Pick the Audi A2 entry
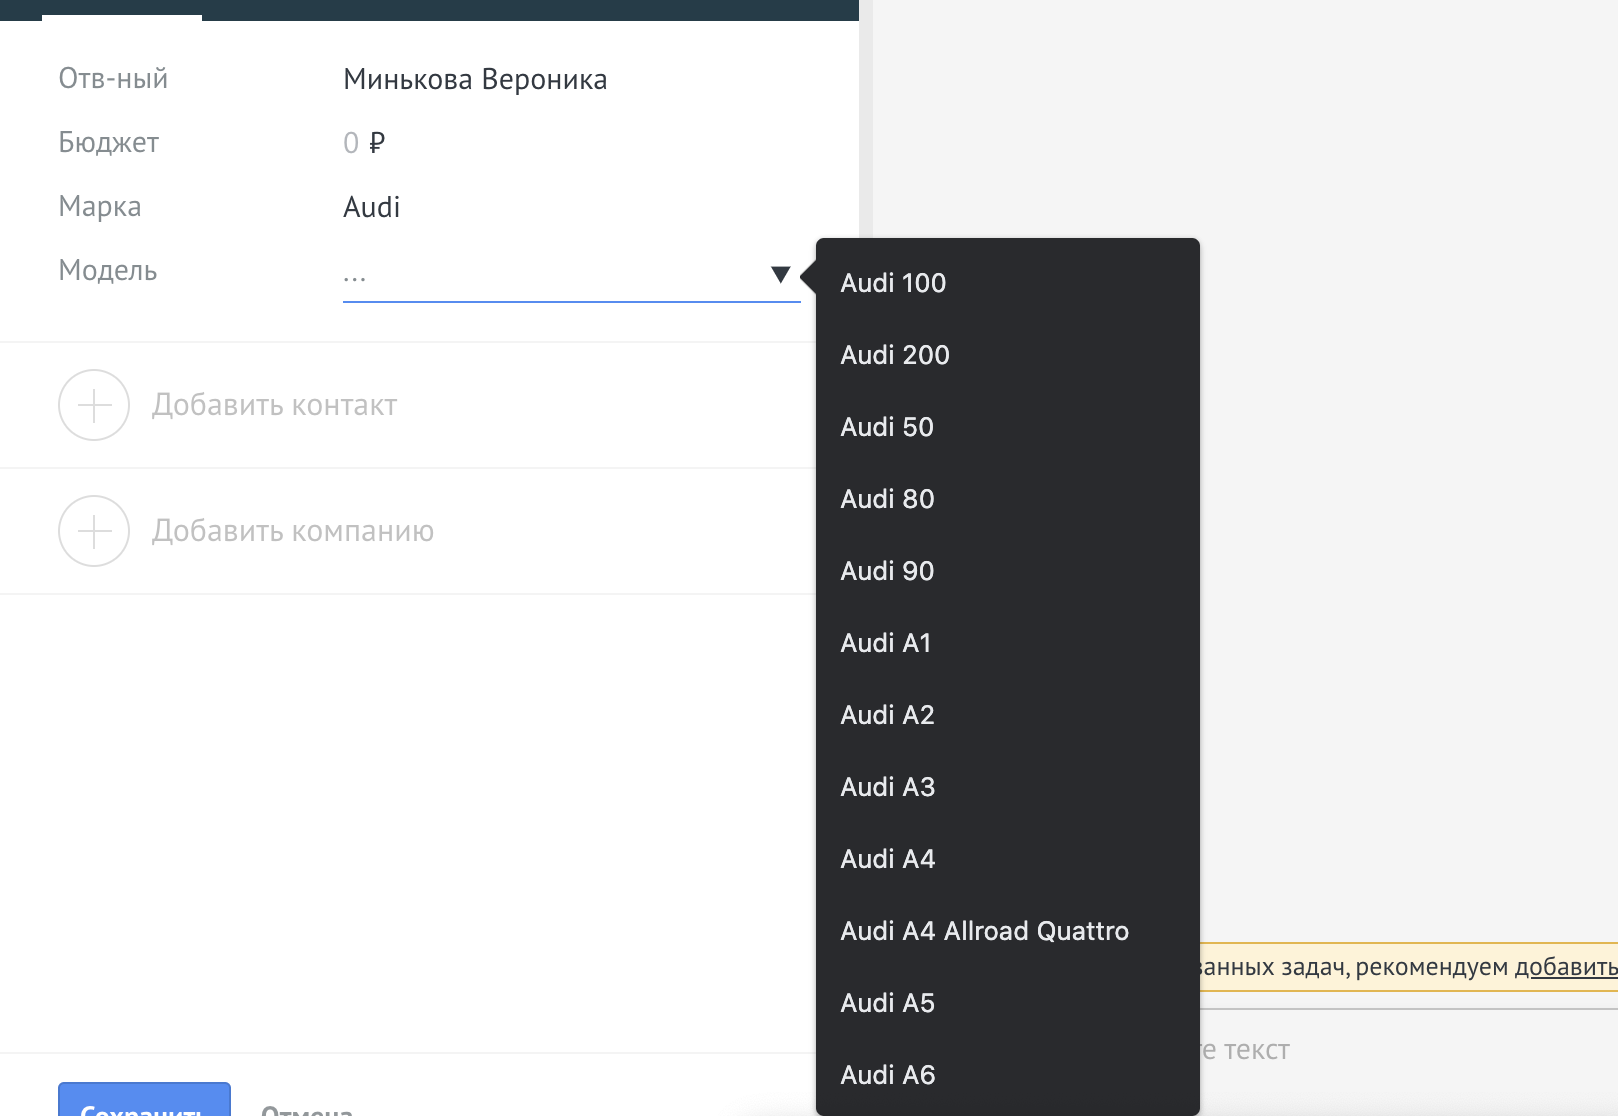Viewport: 1618px width, 1116px height. coord(887,715)
